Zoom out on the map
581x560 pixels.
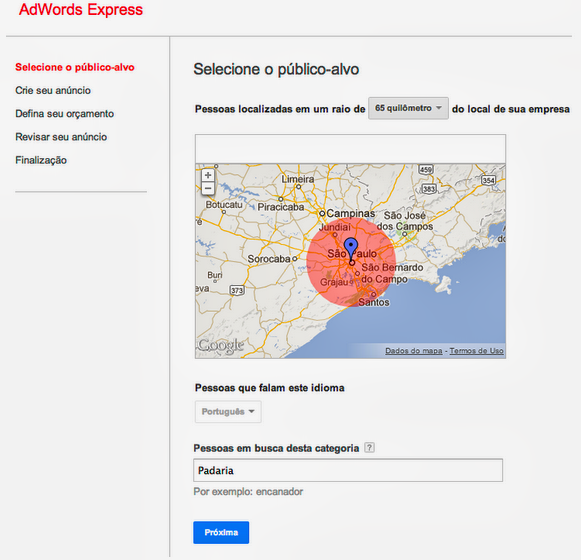pos(208,188)
